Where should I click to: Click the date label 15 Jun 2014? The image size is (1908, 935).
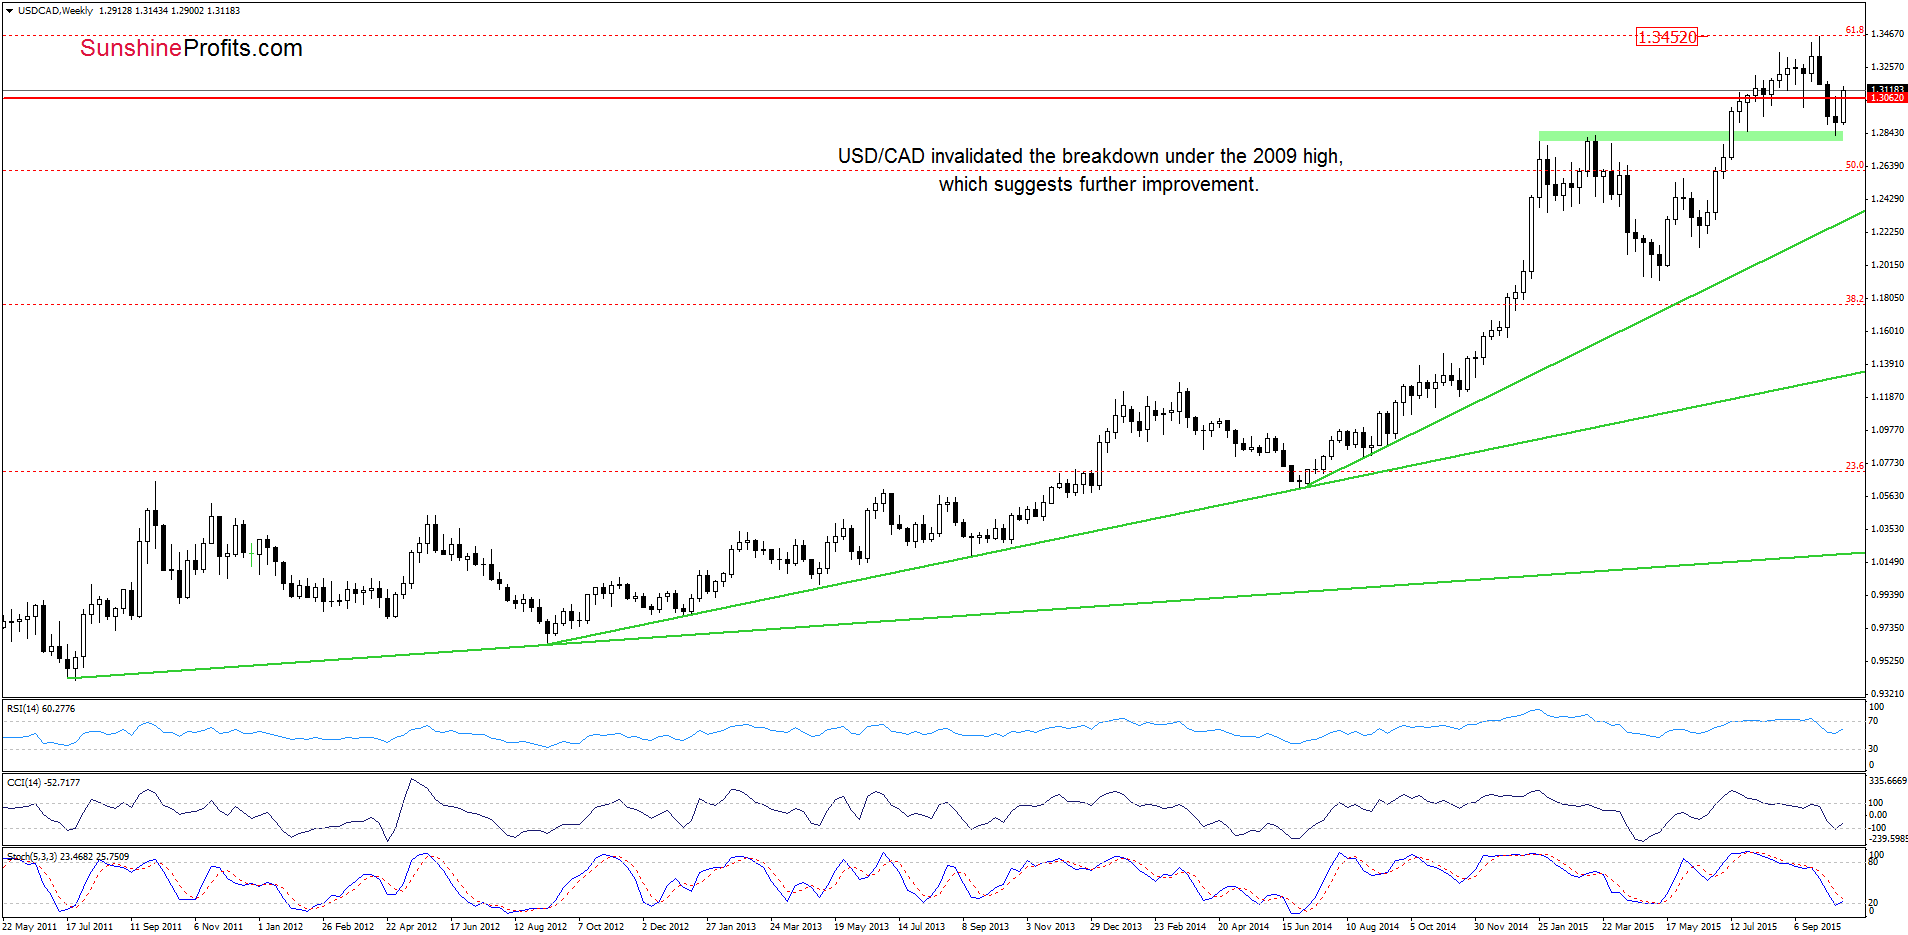pos(1307,927)
